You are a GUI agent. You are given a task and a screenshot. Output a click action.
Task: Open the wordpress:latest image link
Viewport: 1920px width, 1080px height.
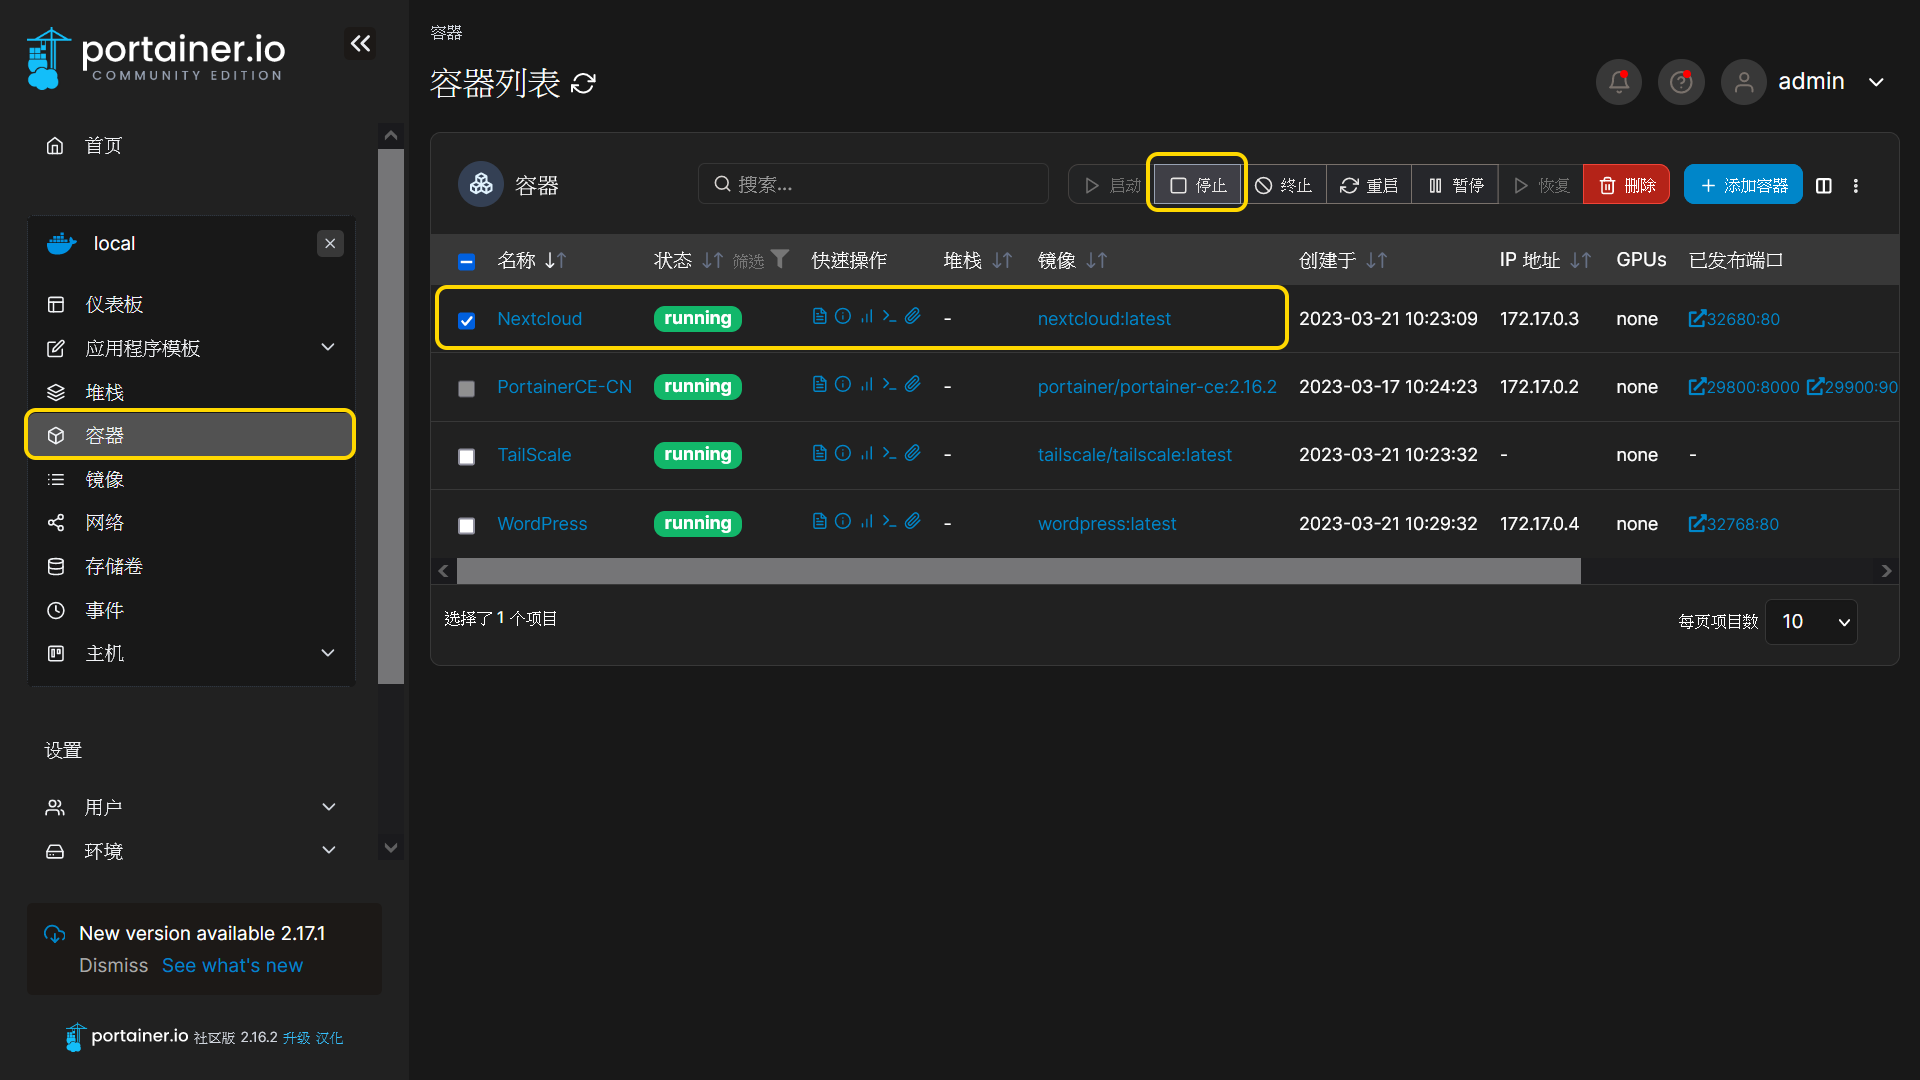pos(1106,524)
